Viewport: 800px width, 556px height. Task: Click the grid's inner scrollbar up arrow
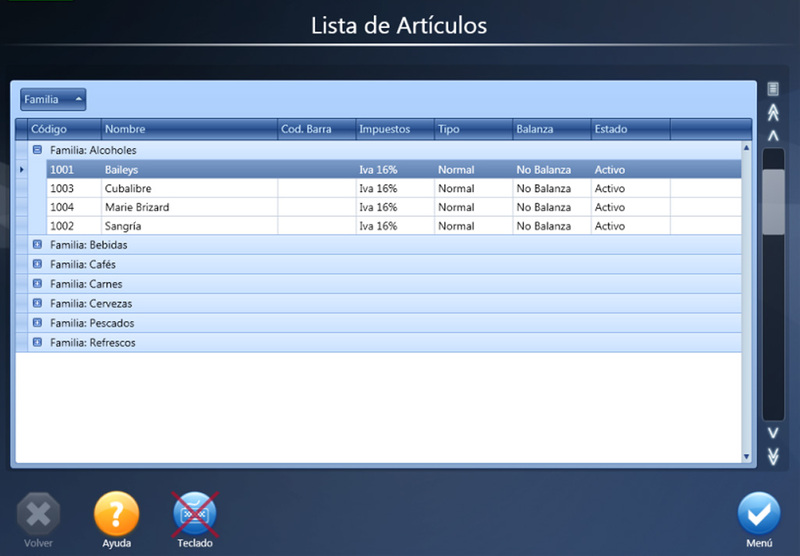pos(746,147)
